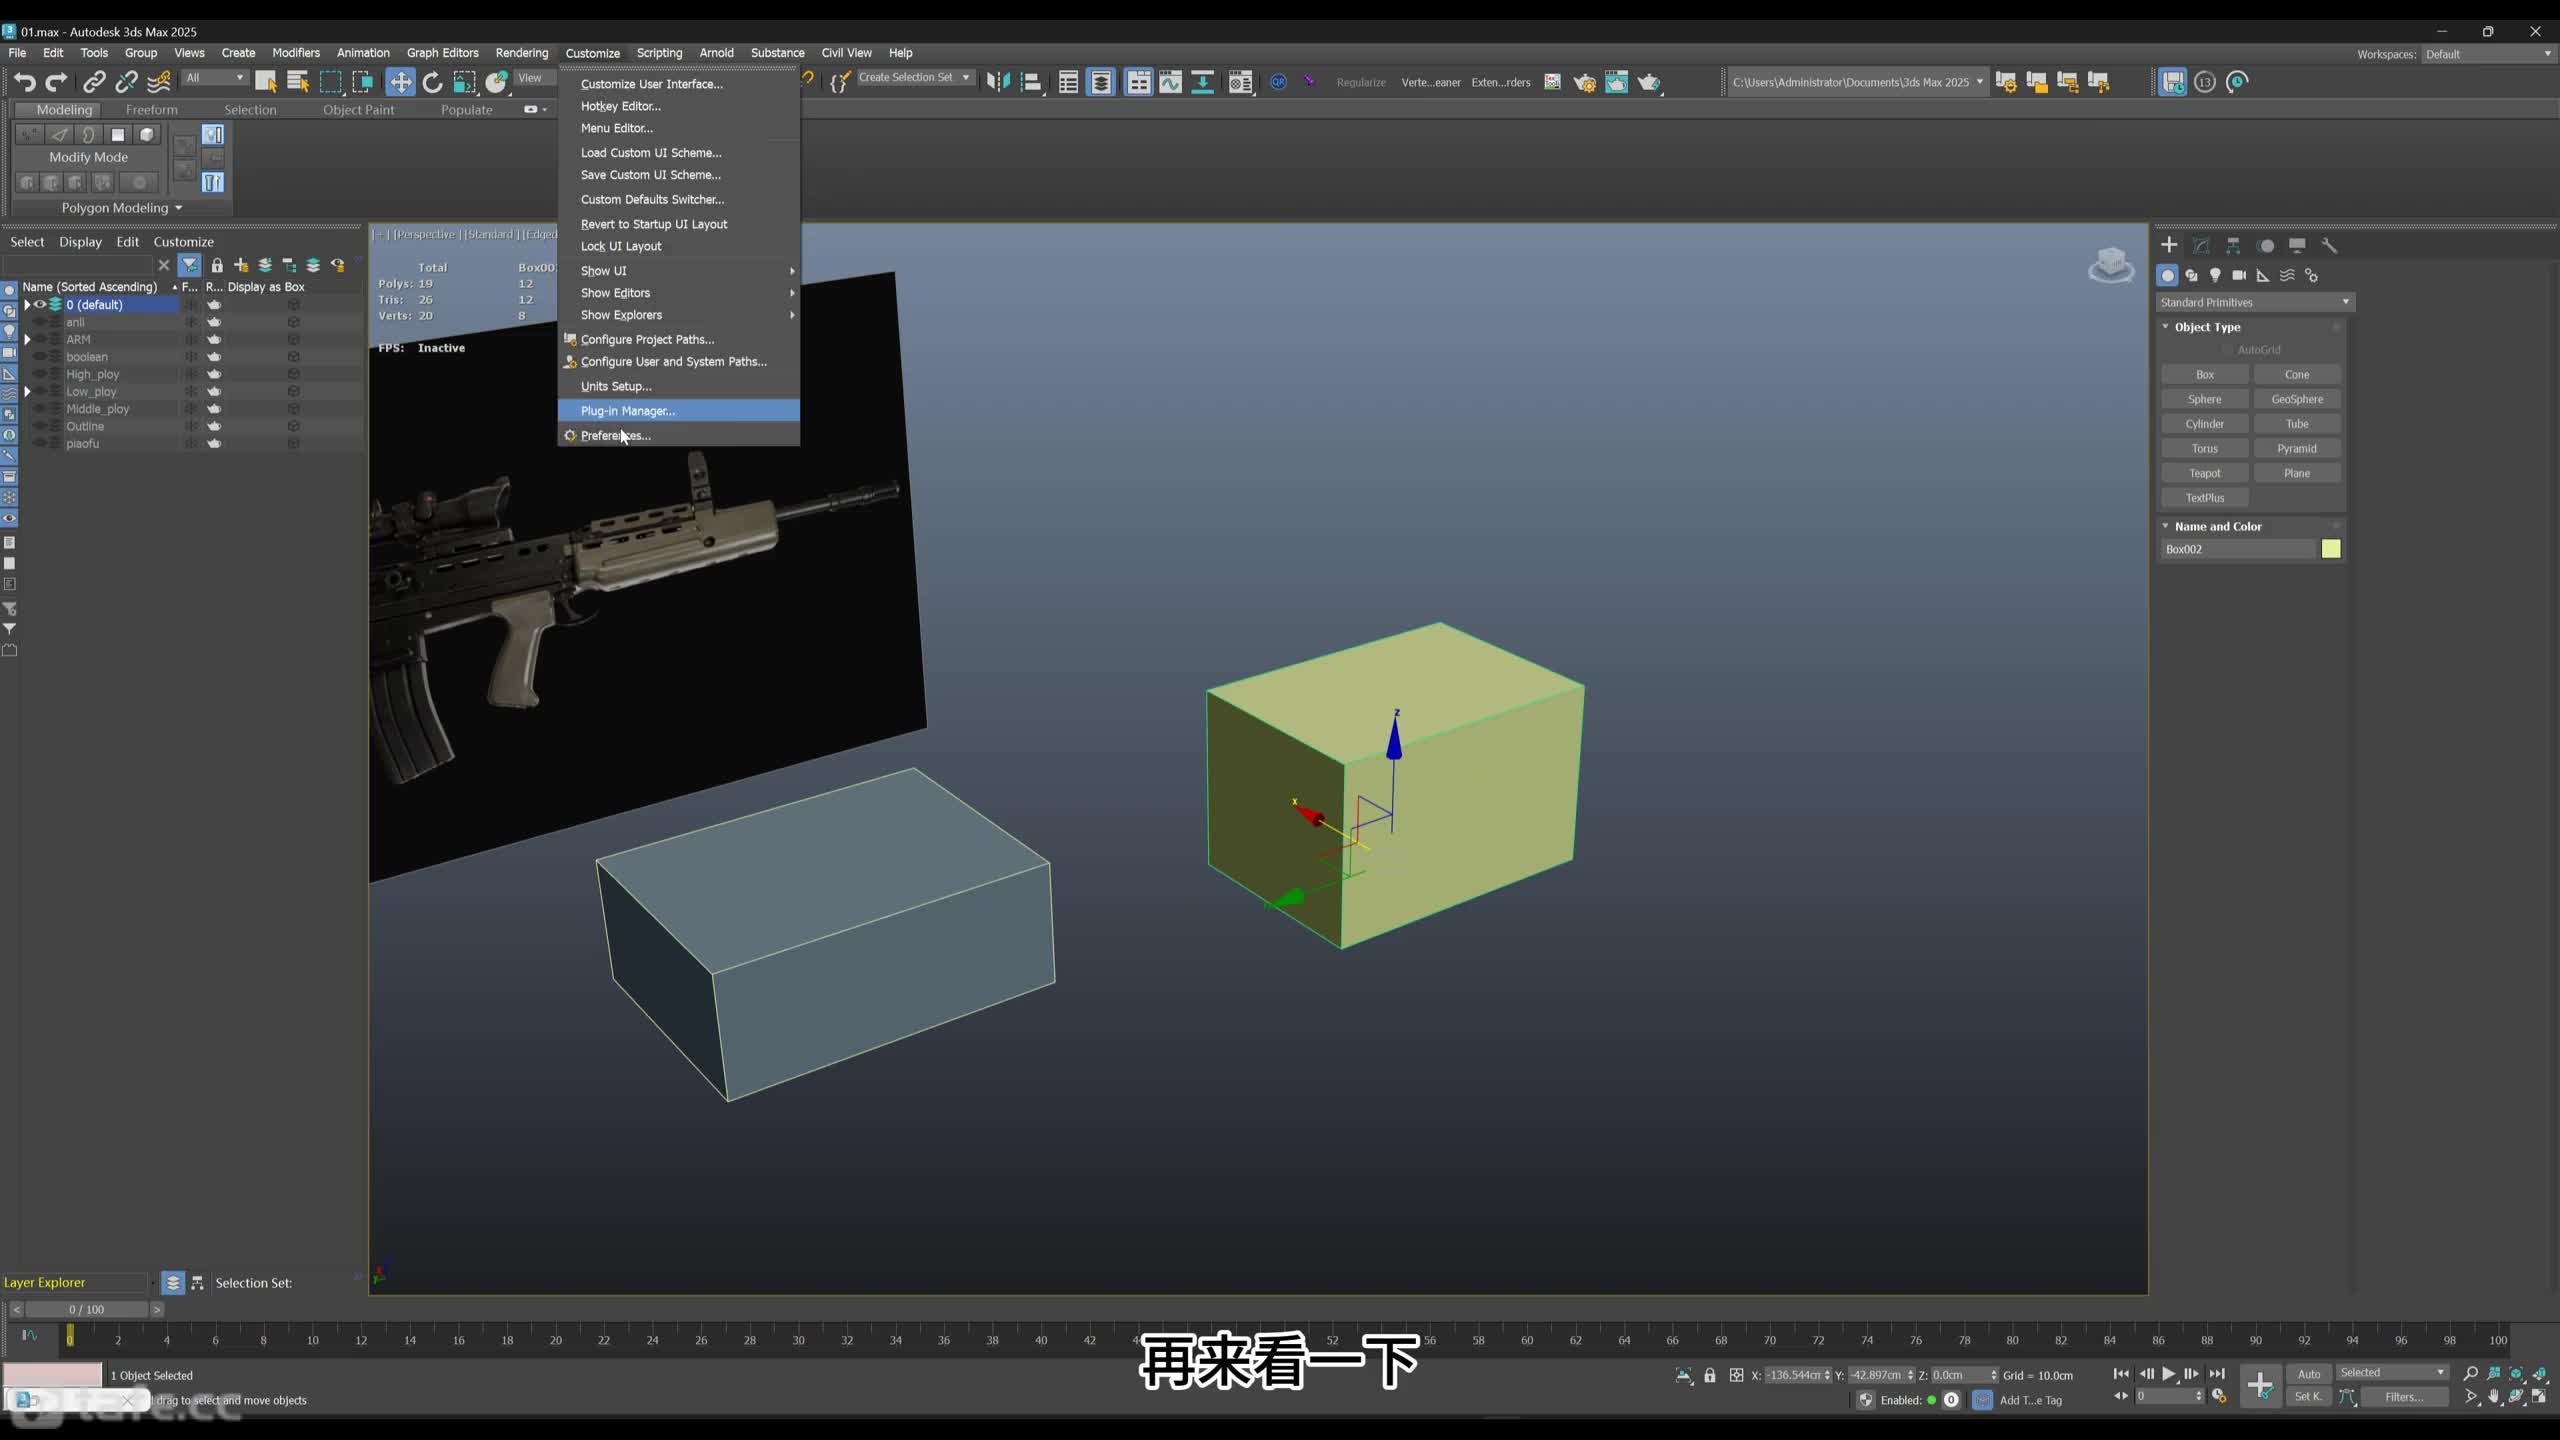This screenshot has width=2560, height=1440.
Task: Click frame 50 on the timeline track
Action: tap(1285, 1340)
